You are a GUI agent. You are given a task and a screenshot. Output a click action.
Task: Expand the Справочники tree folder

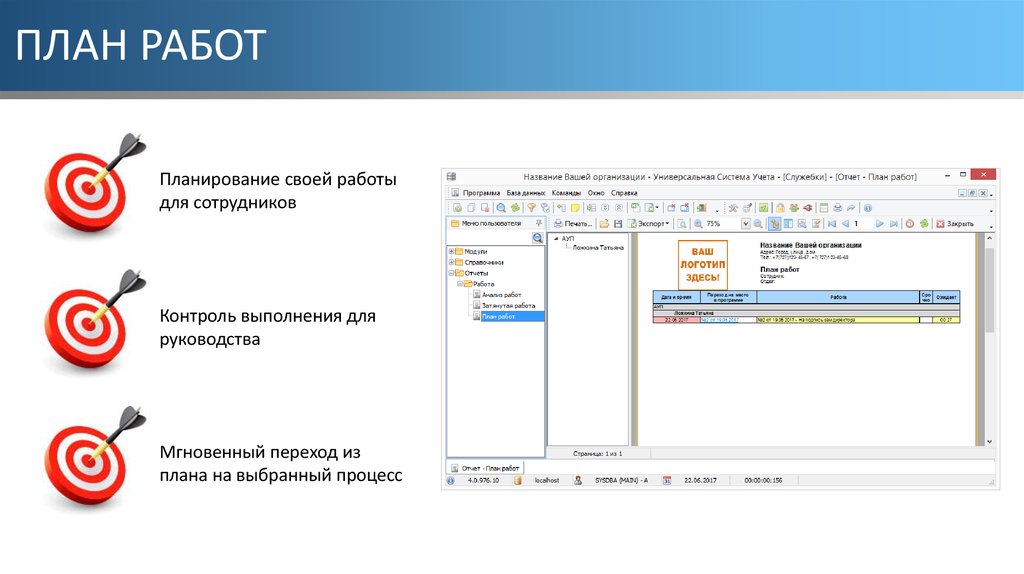click(x=452, y=262)
